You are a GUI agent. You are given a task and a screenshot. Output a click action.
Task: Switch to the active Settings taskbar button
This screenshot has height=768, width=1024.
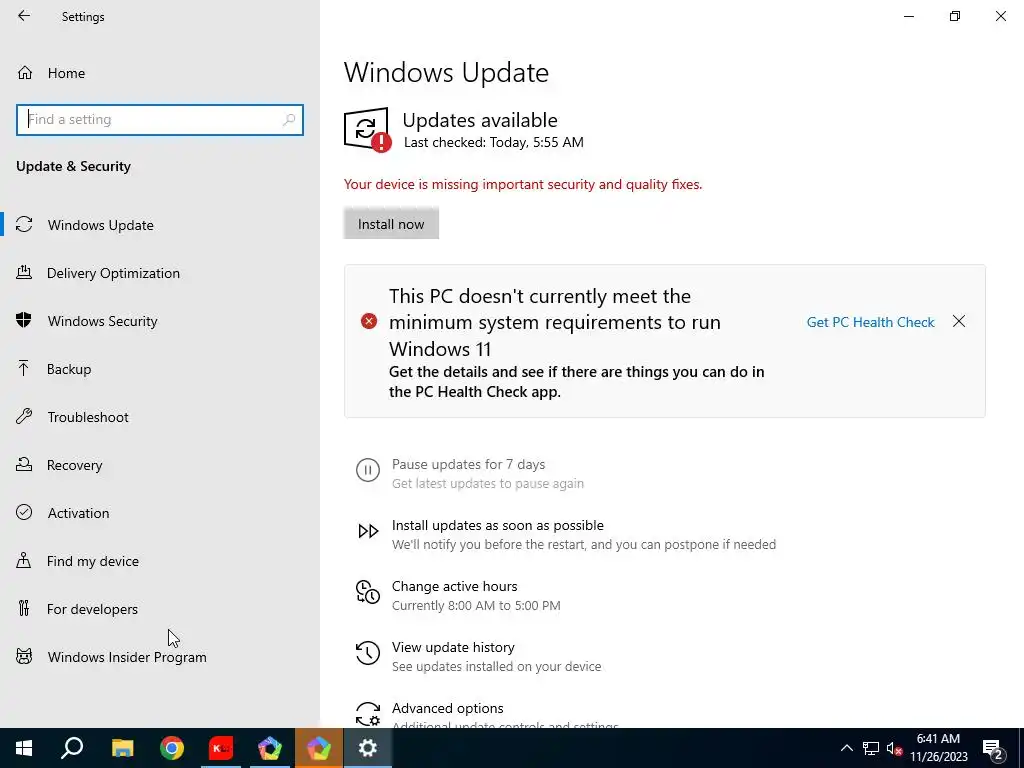(x=368, y=748)
